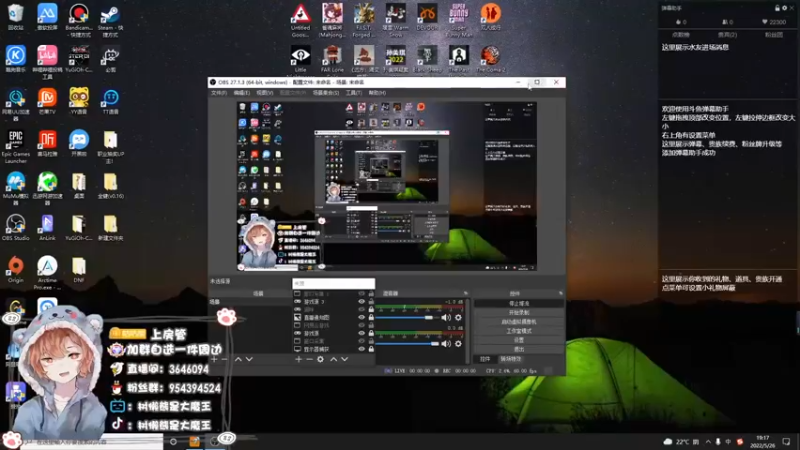Screen dimensions: 800x450
Task: Pop out the controls dock
Action: pos(561,293)
